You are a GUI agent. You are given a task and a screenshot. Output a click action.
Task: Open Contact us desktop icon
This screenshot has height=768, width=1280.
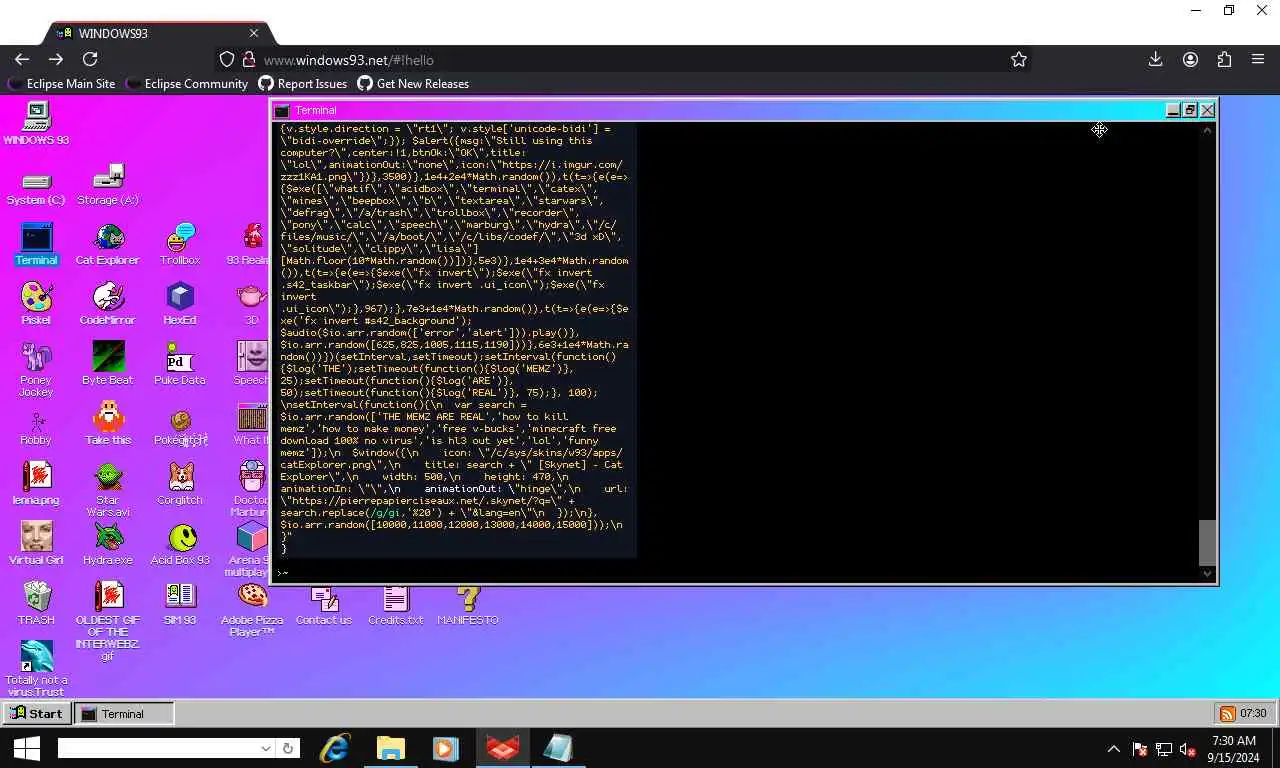[x=324, y=604]
